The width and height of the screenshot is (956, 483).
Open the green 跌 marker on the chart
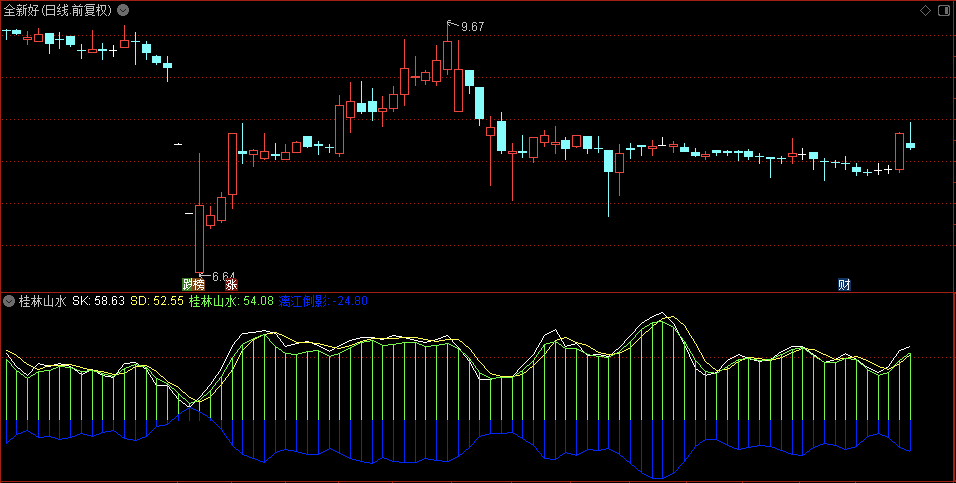point(188,284)
